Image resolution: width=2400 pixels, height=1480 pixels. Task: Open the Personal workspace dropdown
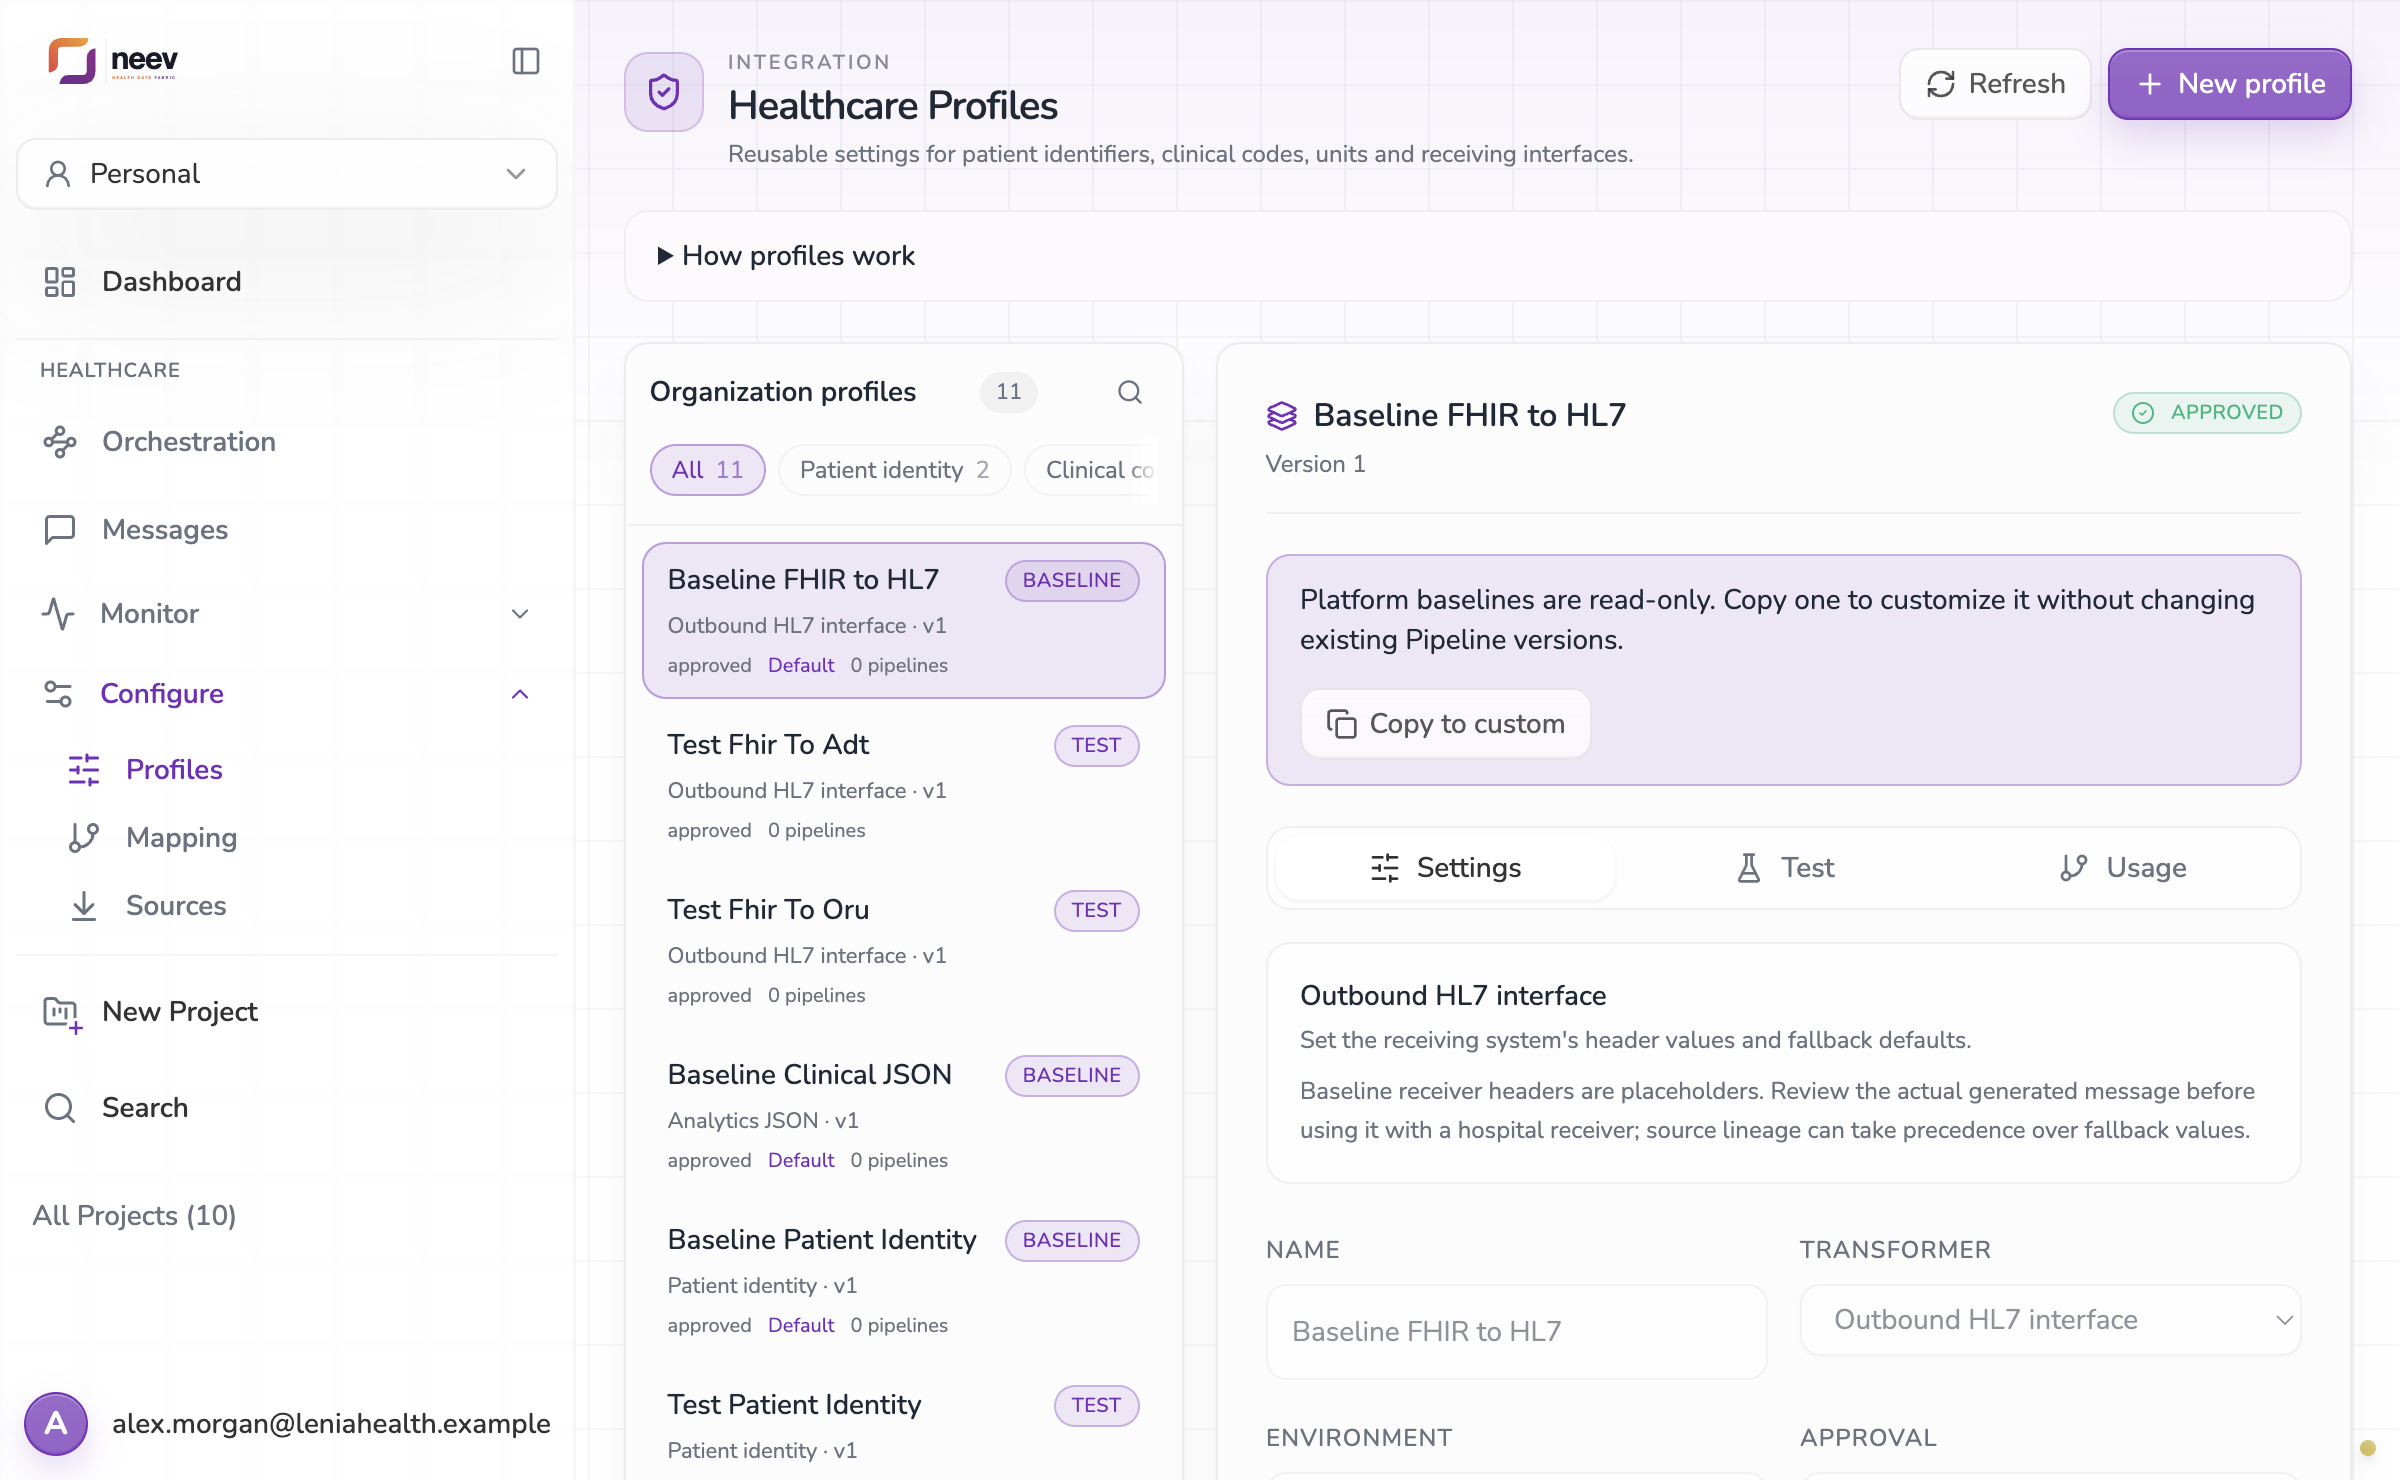[x=286, y=174]
